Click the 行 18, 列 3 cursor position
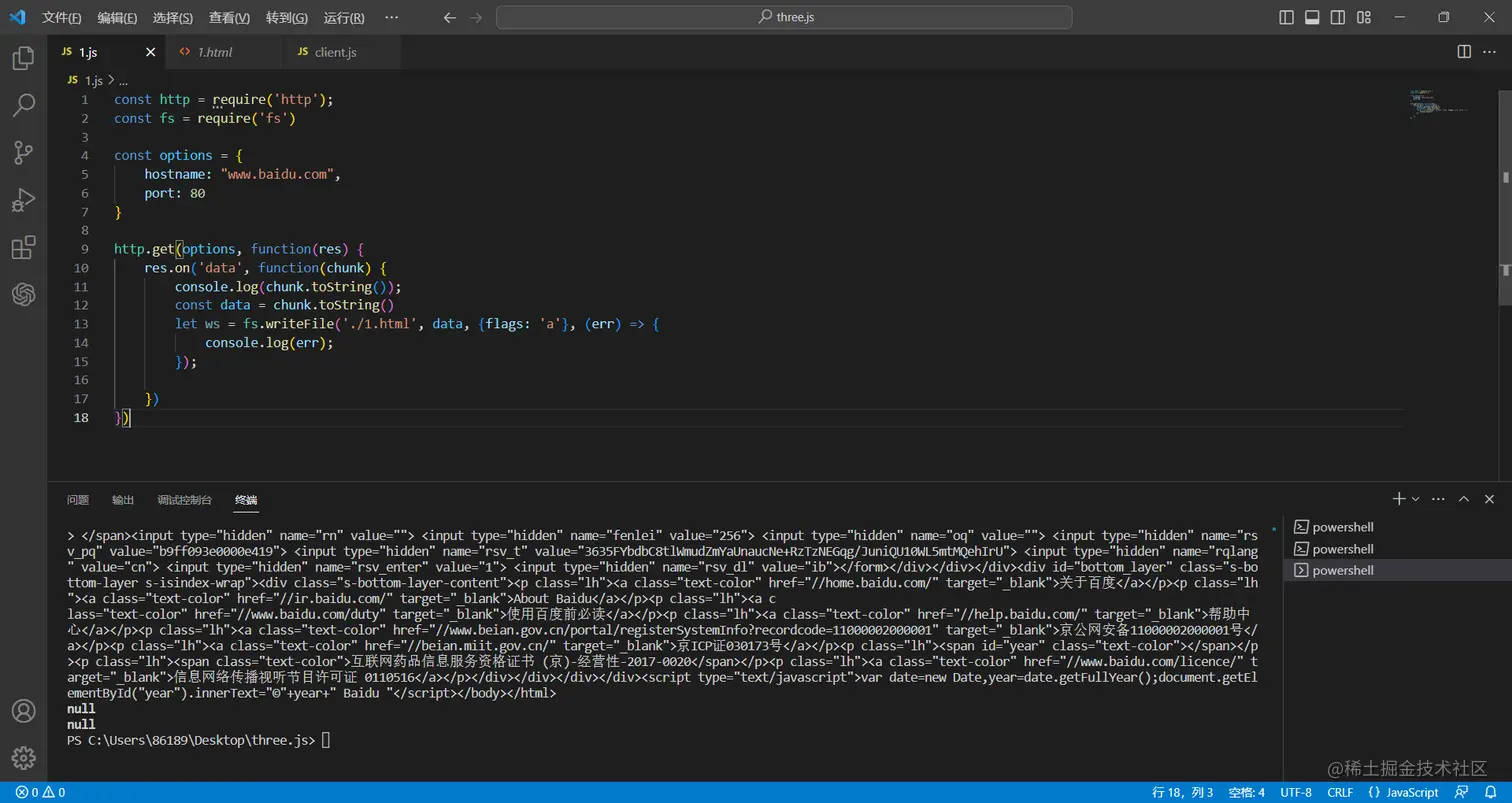This screenshot has width=1512, height=803. [x=1182, y=793]
